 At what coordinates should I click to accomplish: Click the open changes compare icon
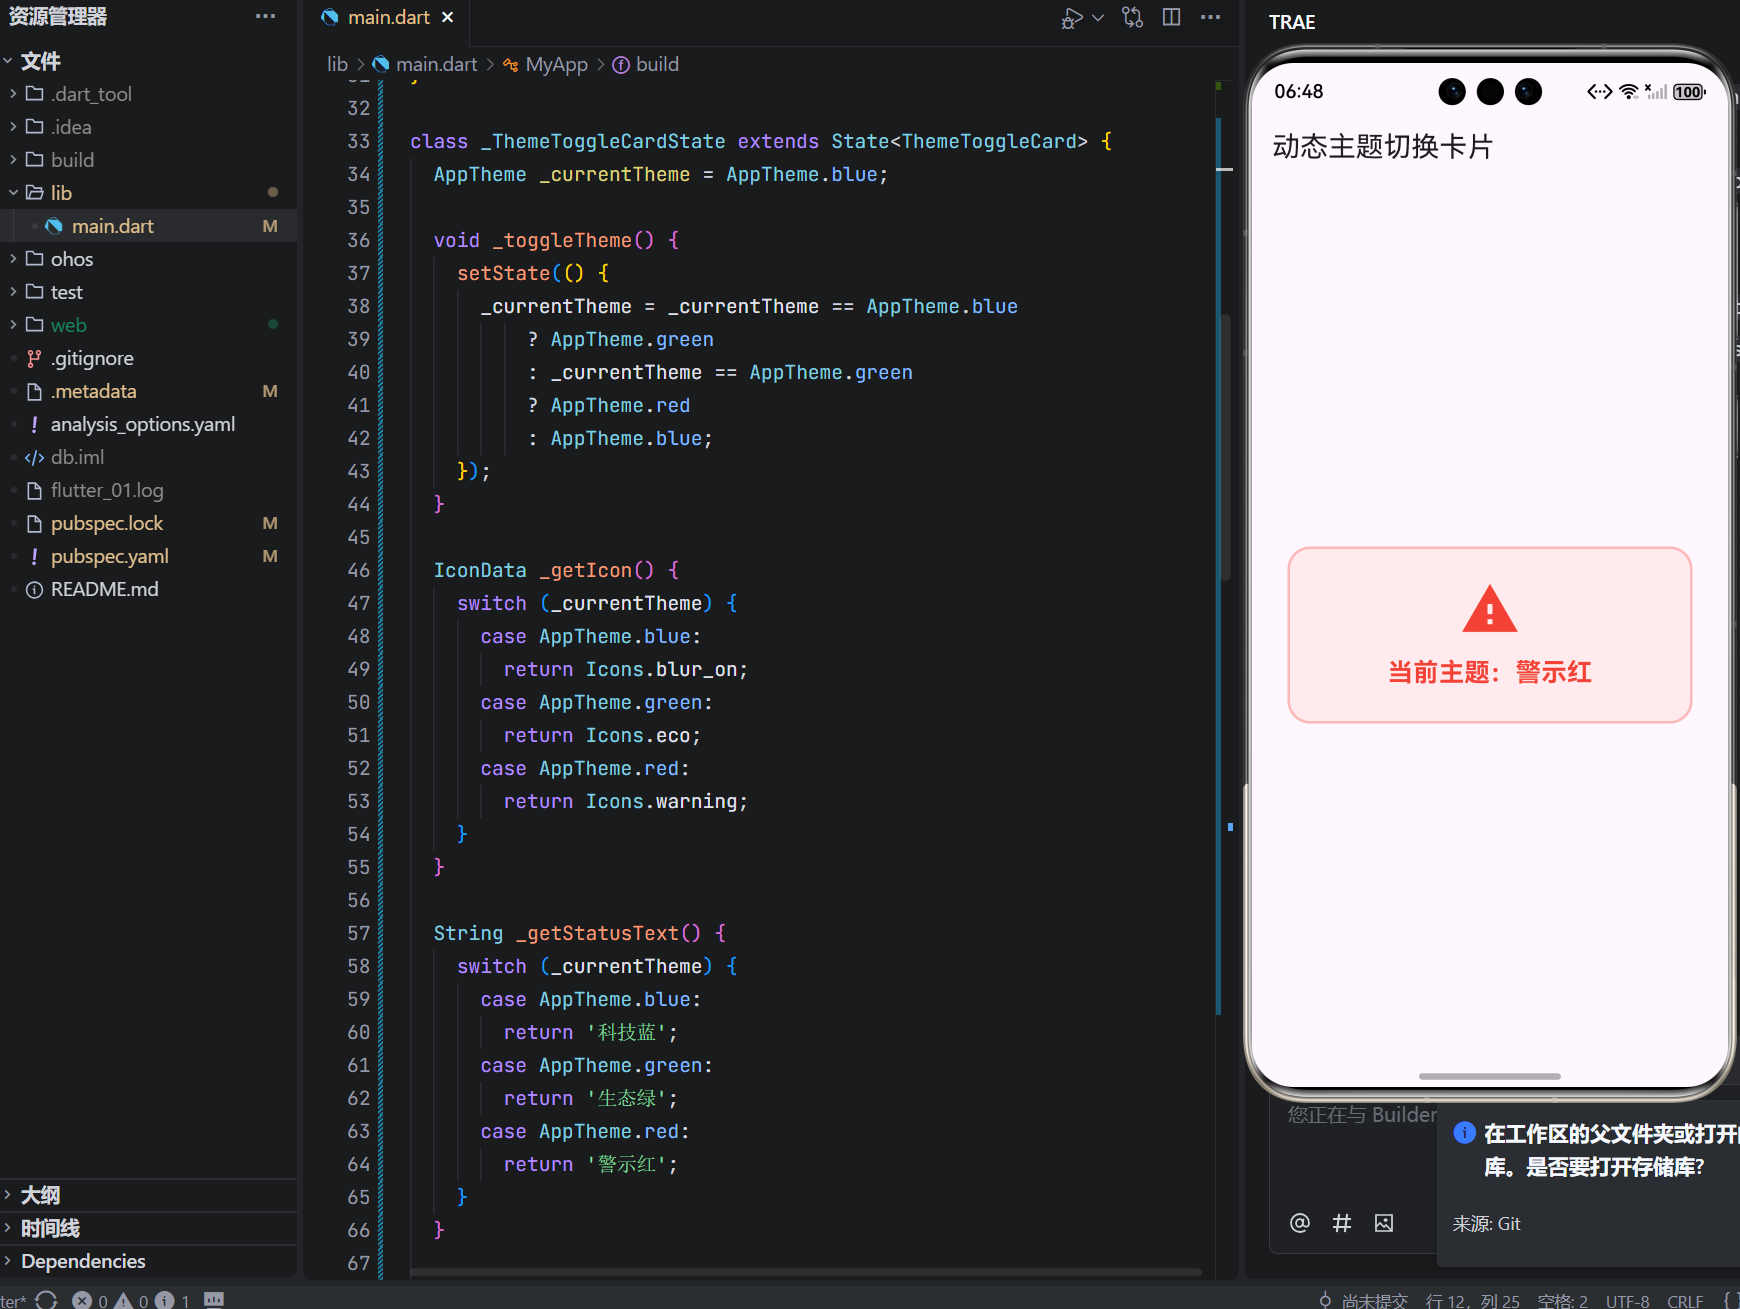point(1132,17)
